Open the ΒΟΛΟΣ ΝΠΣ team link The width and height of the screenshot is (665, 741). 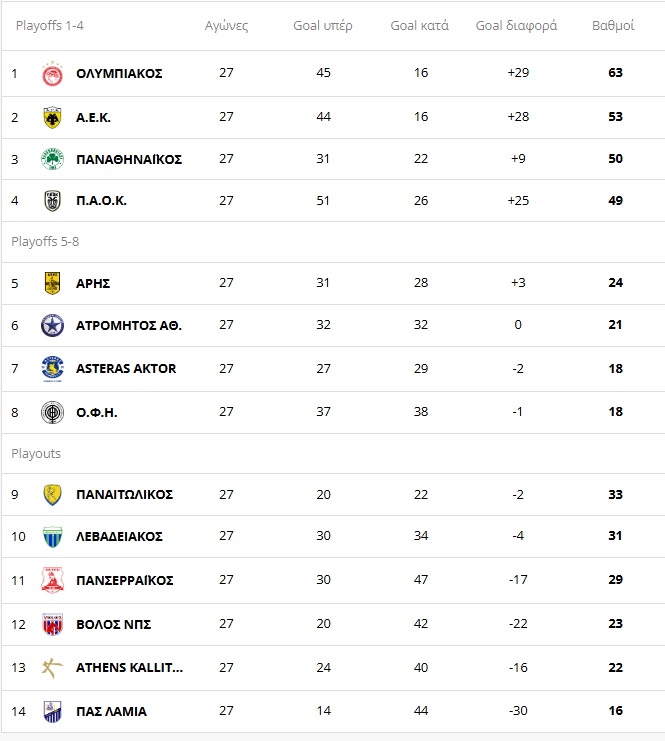click(x=113, y=624)
